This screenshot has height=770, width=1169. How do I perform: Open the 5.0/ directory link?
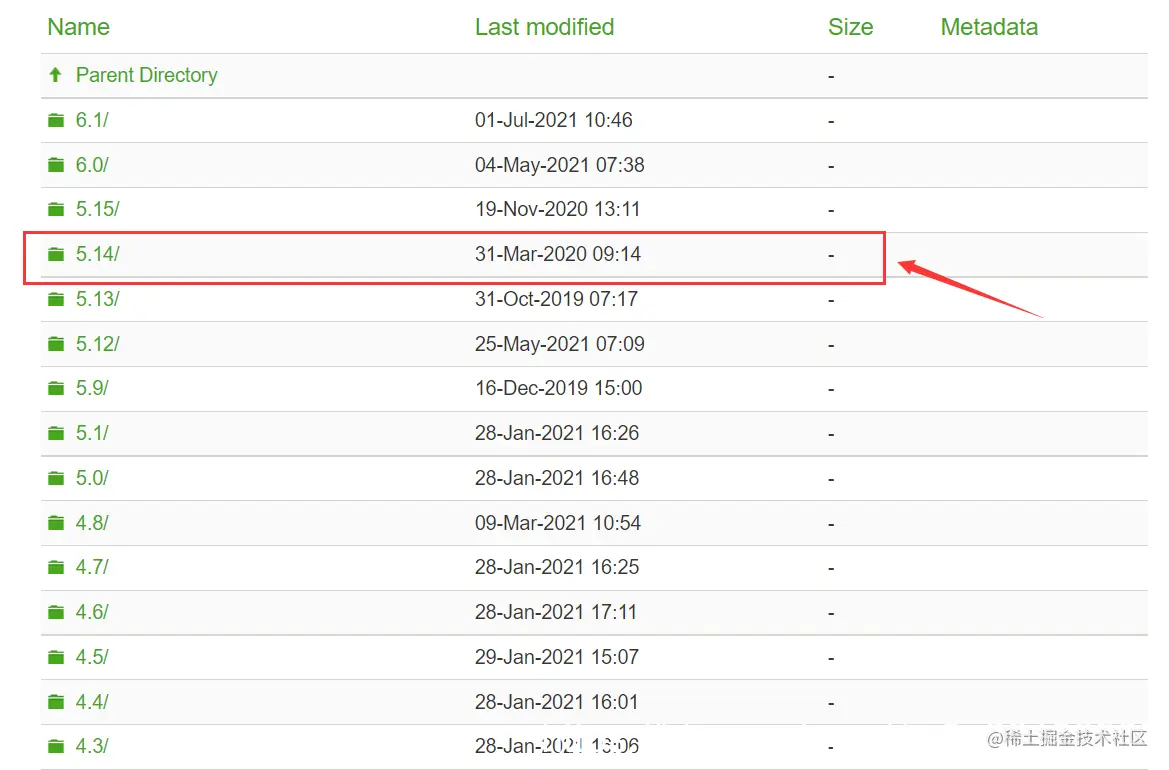[x=92, y=478]
